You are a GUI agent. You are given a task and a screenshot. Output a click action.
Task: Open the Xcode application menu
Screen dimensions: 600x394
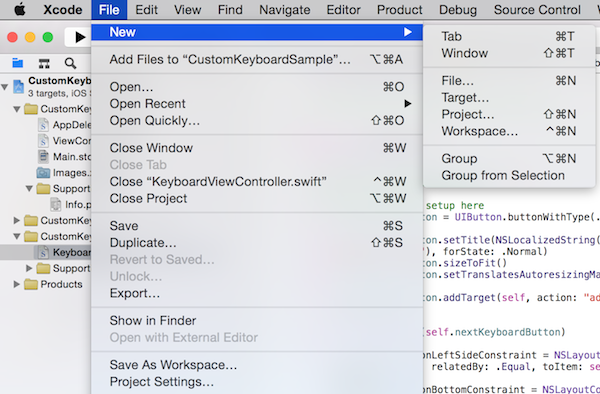[63, 9]
